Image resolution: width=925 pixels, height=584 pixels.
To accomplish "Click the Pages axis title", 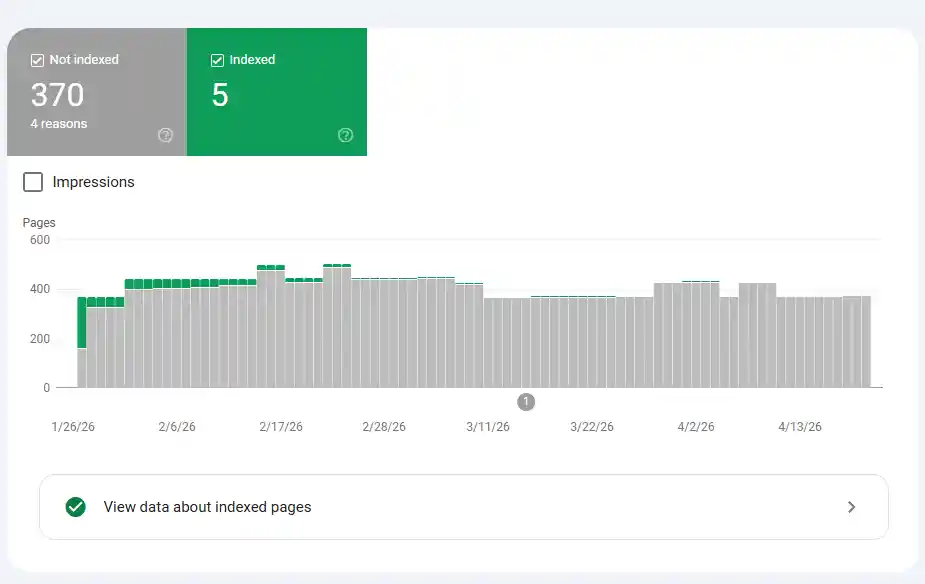I will pos(39,222).
